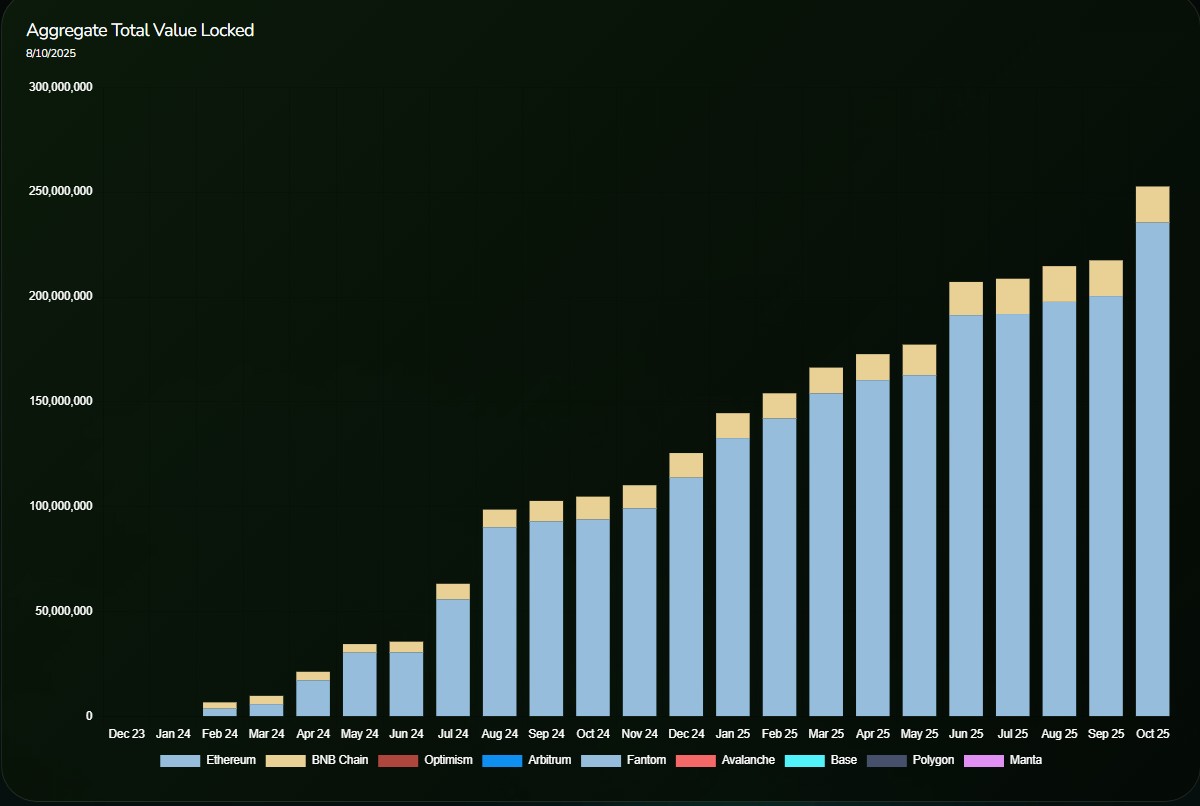The width and height of the screenshot is (1200, 806).
Task: Click the 250,000,000 y-axis label
Action: tap(61, 192)
